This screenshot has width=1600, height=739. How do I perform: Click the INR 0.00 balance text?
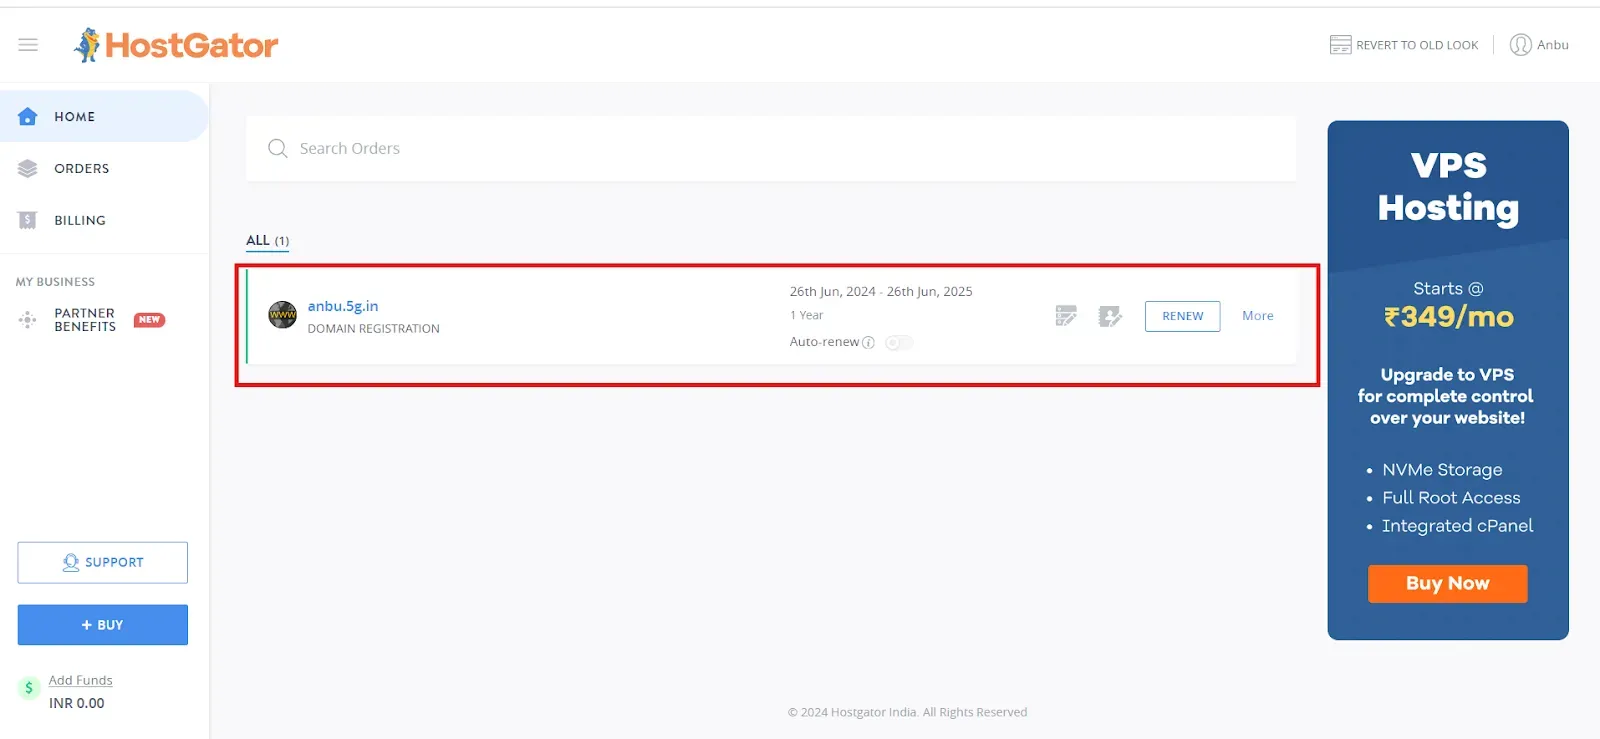click(x=77, y=703)
